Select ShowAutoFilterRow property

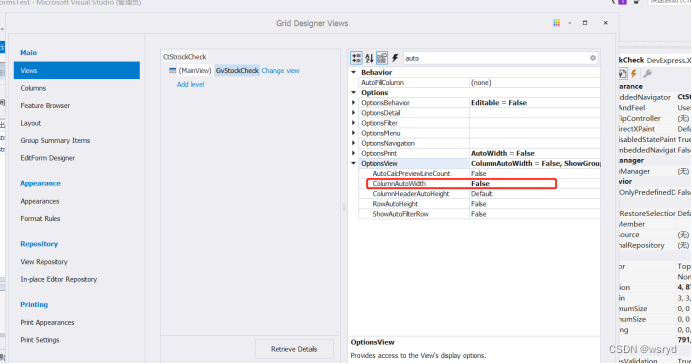[400, 214]
